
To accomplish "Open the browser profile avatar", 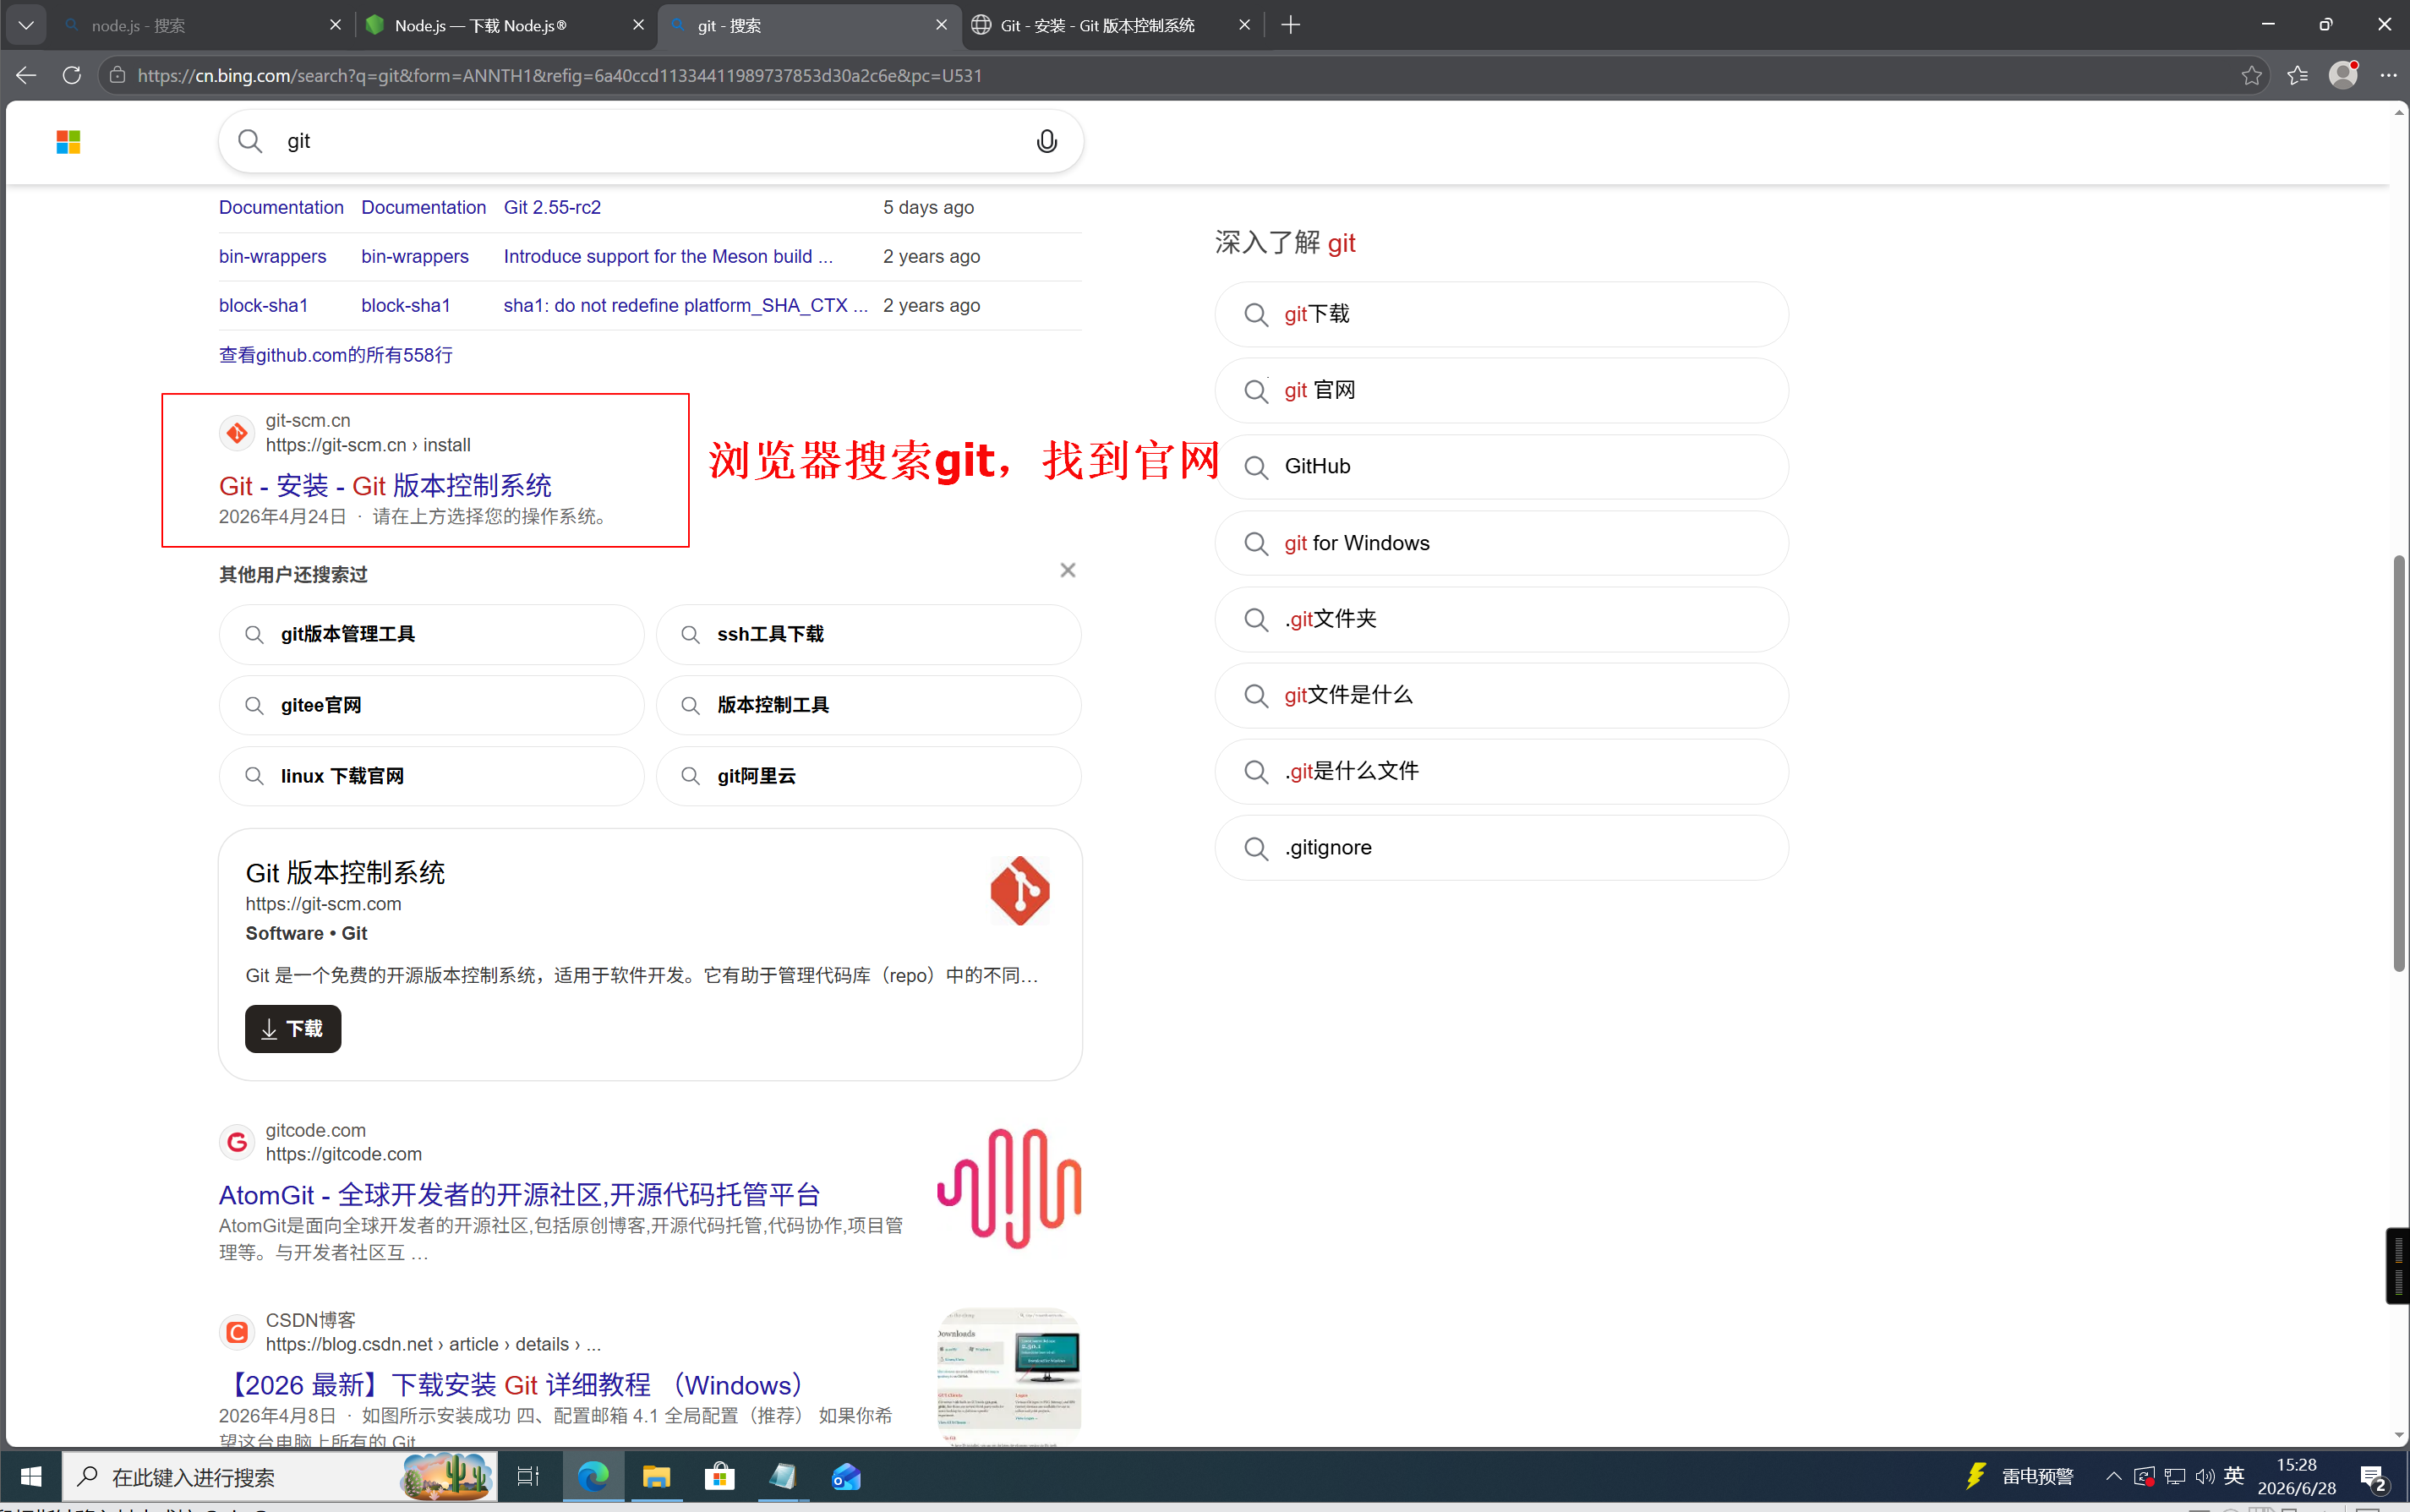I will click(2343, 75).
